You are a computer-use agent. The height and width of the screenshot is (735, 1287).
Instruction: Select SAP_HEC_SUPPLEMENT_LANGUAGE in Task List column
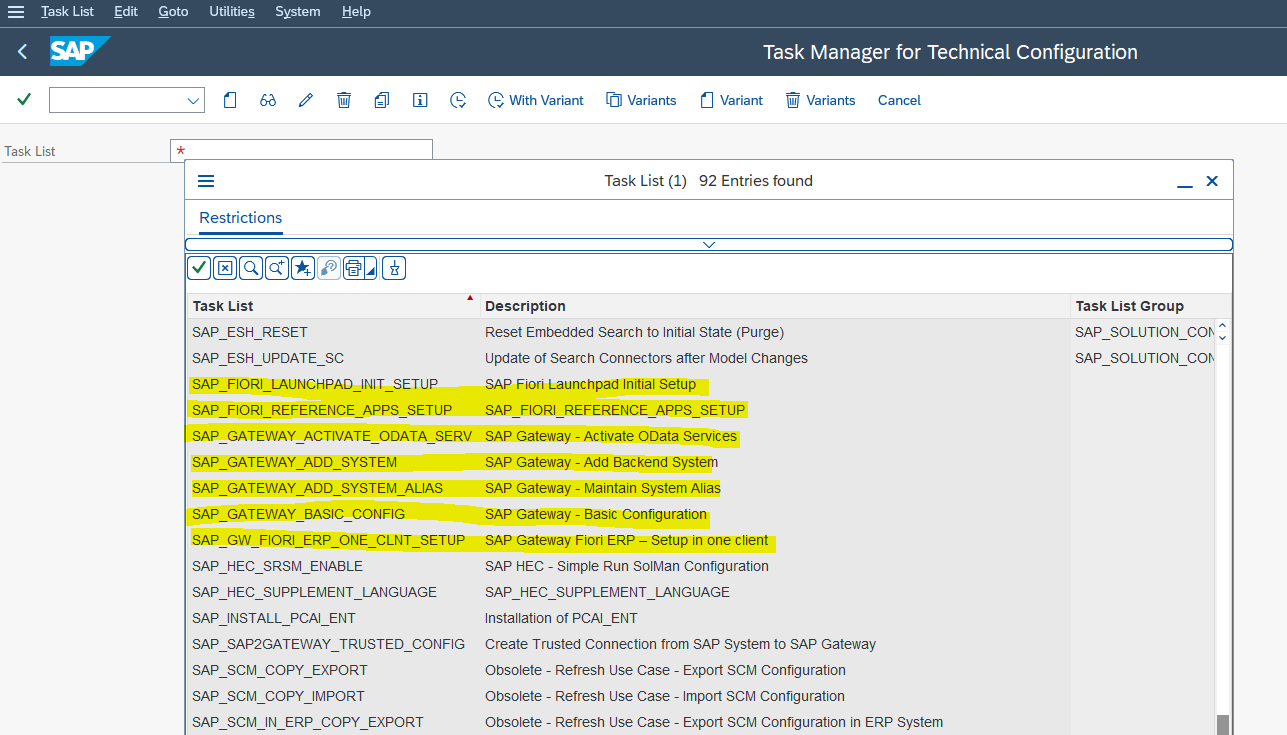[x=314, y=592]
